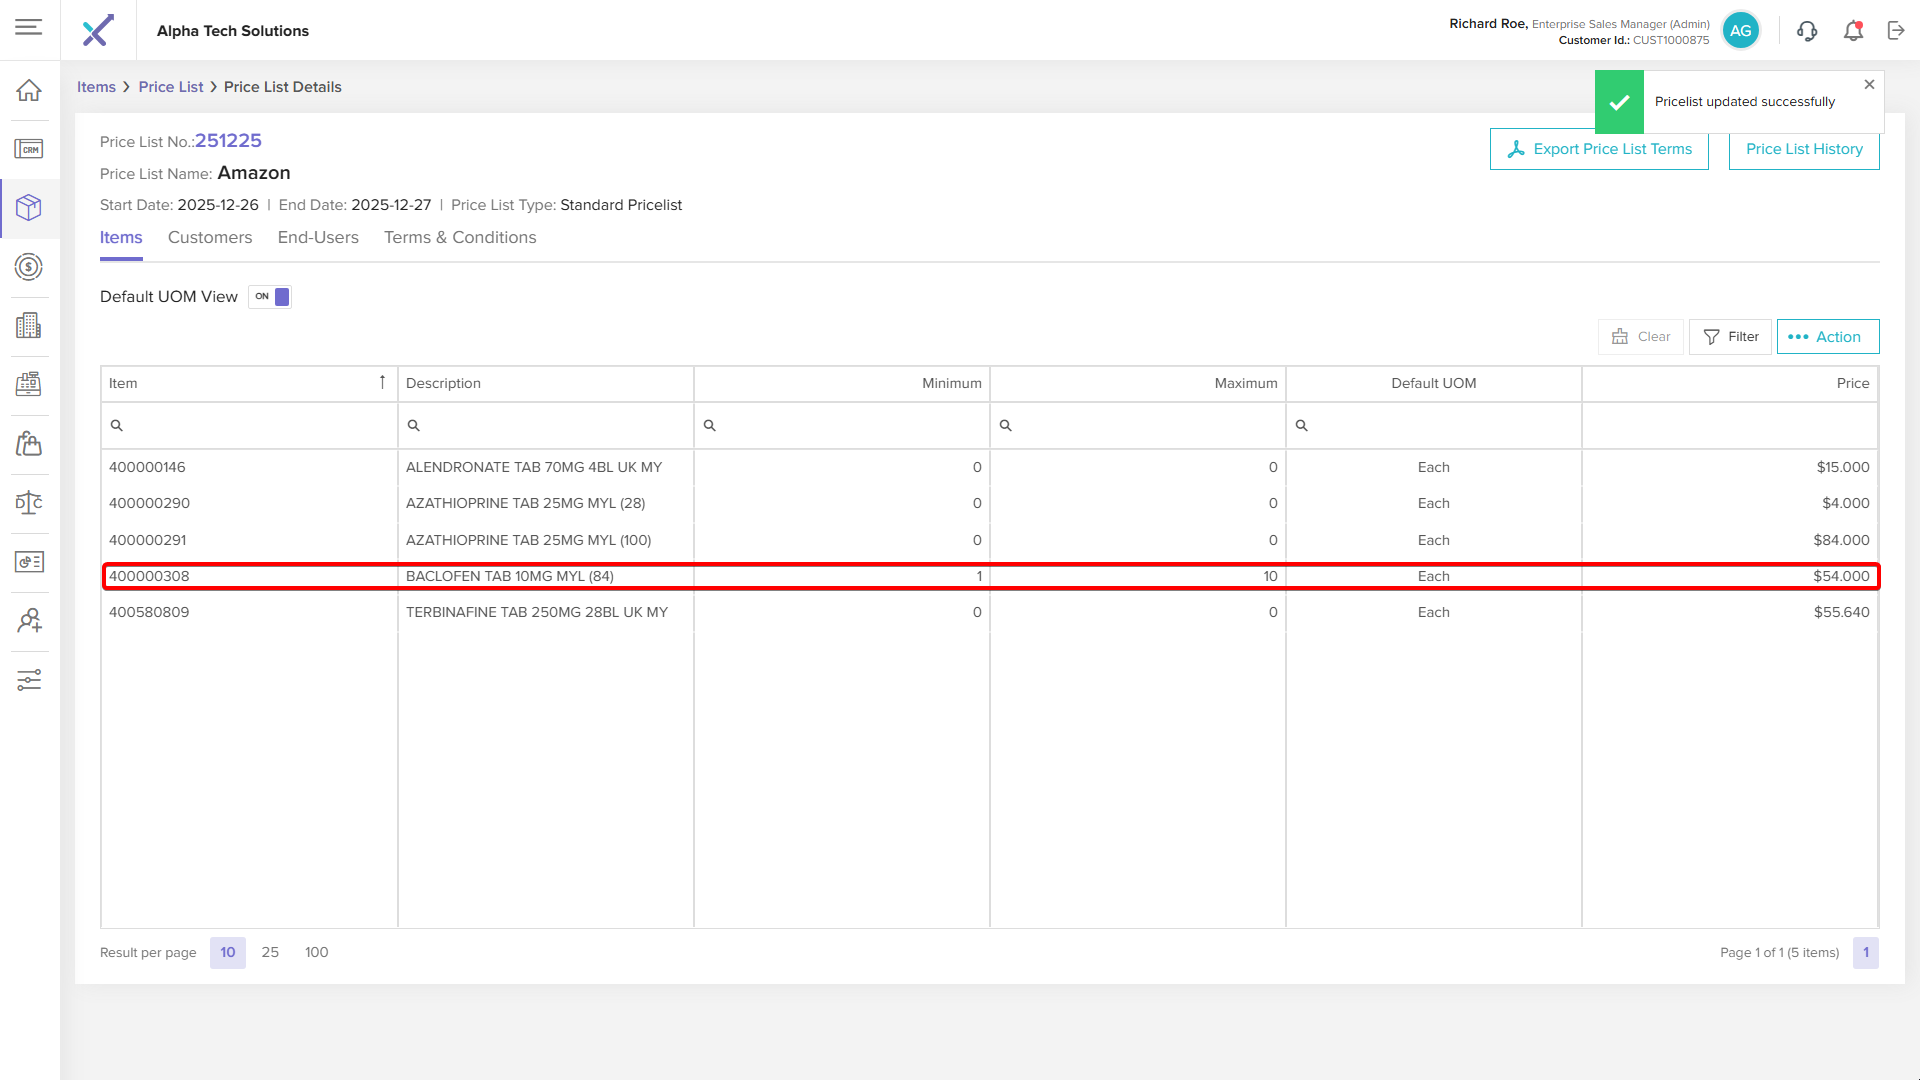The height and width of the screenshot is (1080, 1920).
Task: Open the add-user sidebar icon
Action: click(29, 621)
